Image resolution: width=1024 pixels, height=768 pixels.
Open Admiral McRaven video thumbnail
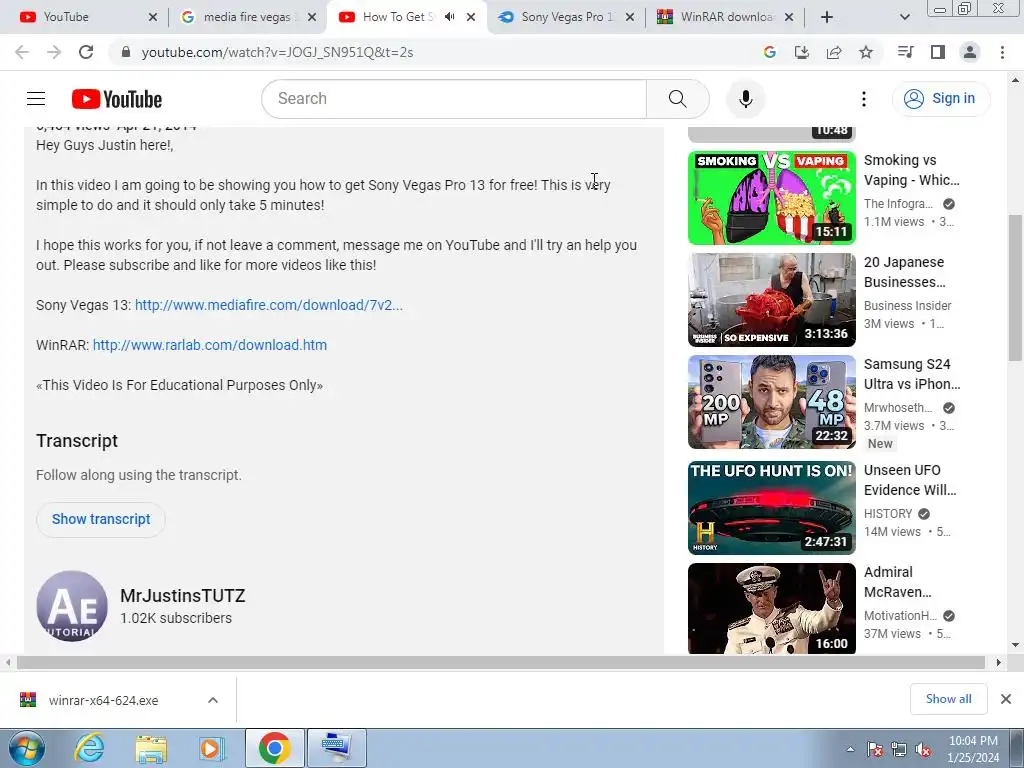[x=771, y=609]
